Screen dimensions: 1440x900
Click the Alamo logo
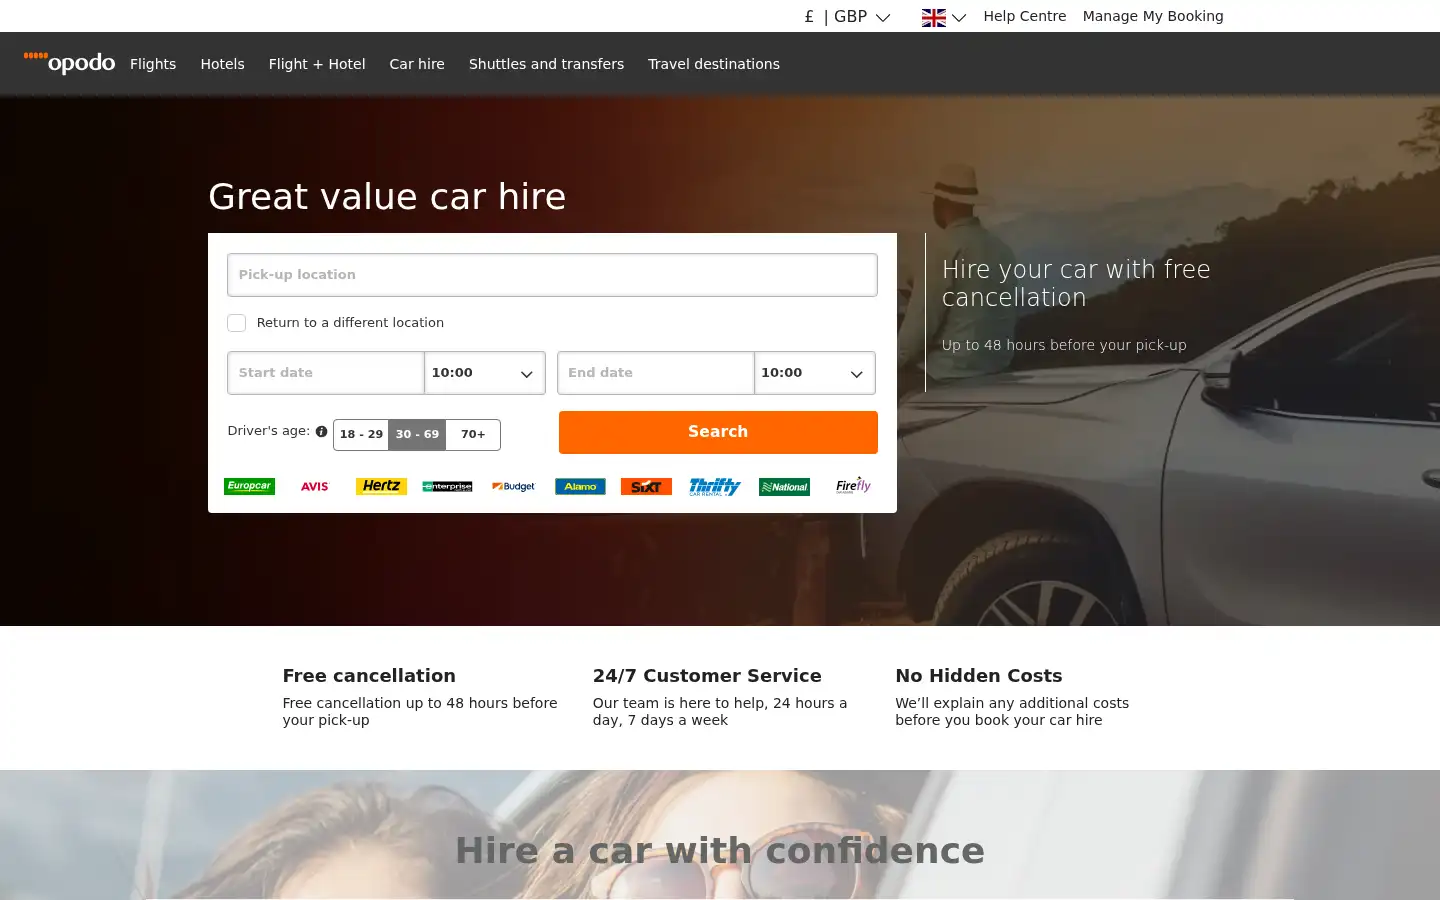tap(580, 487)
